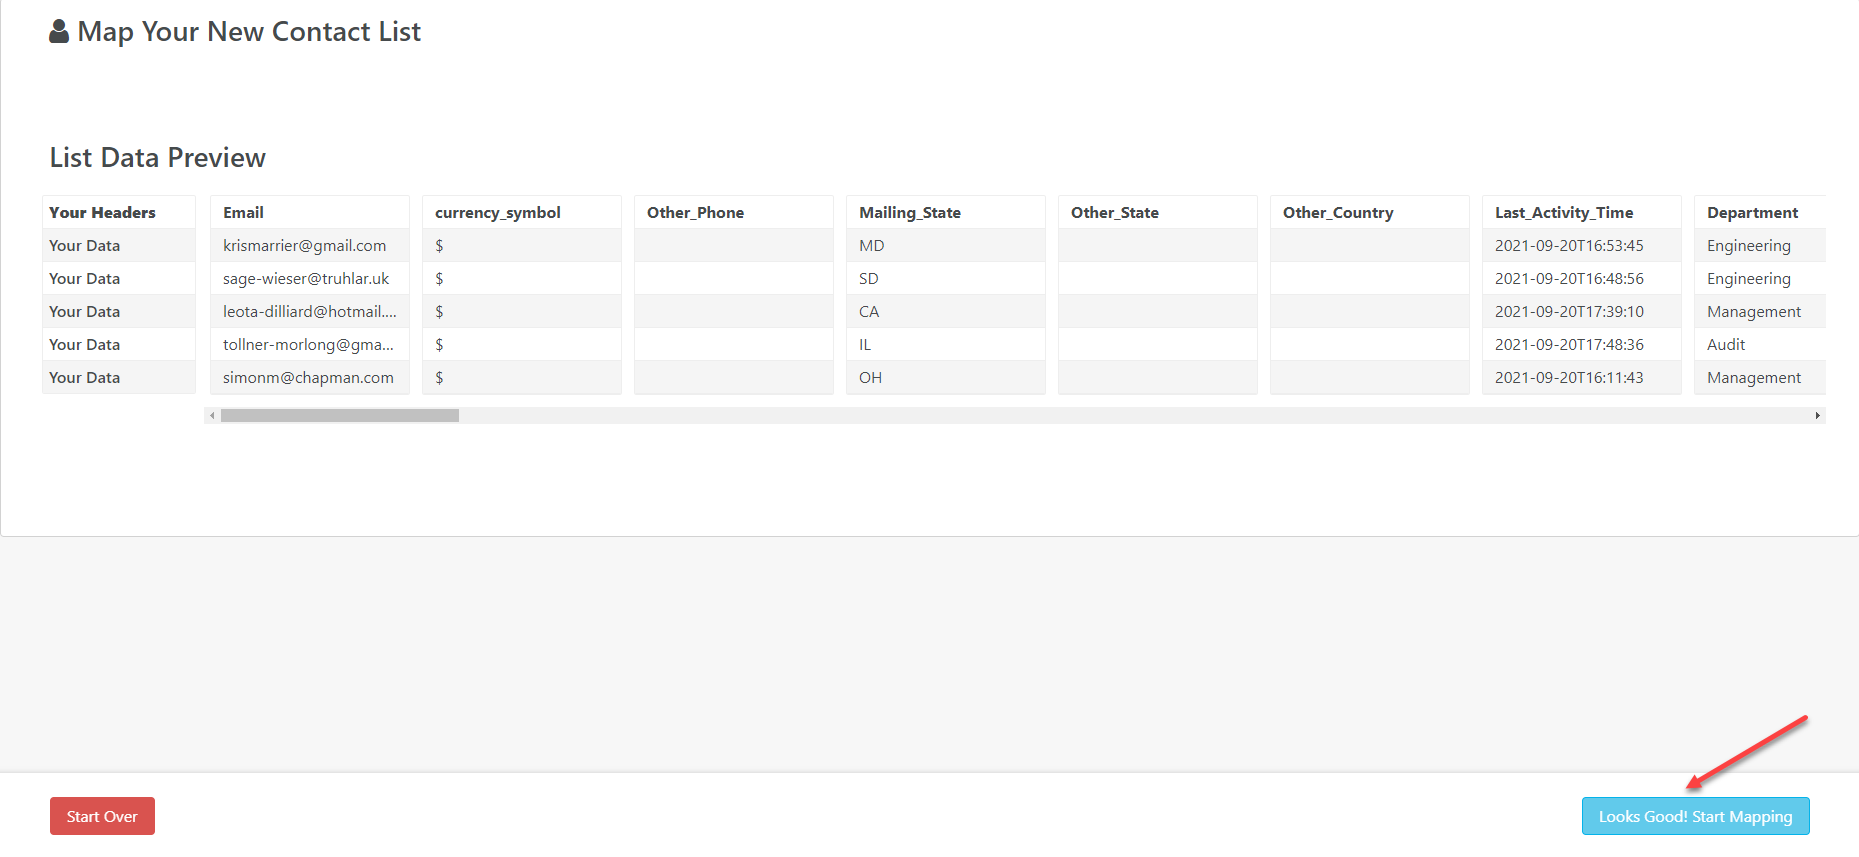Click the scrollbar right arrow
1859x857 pixels.
pyautogui.click(x=1817, y=415)
